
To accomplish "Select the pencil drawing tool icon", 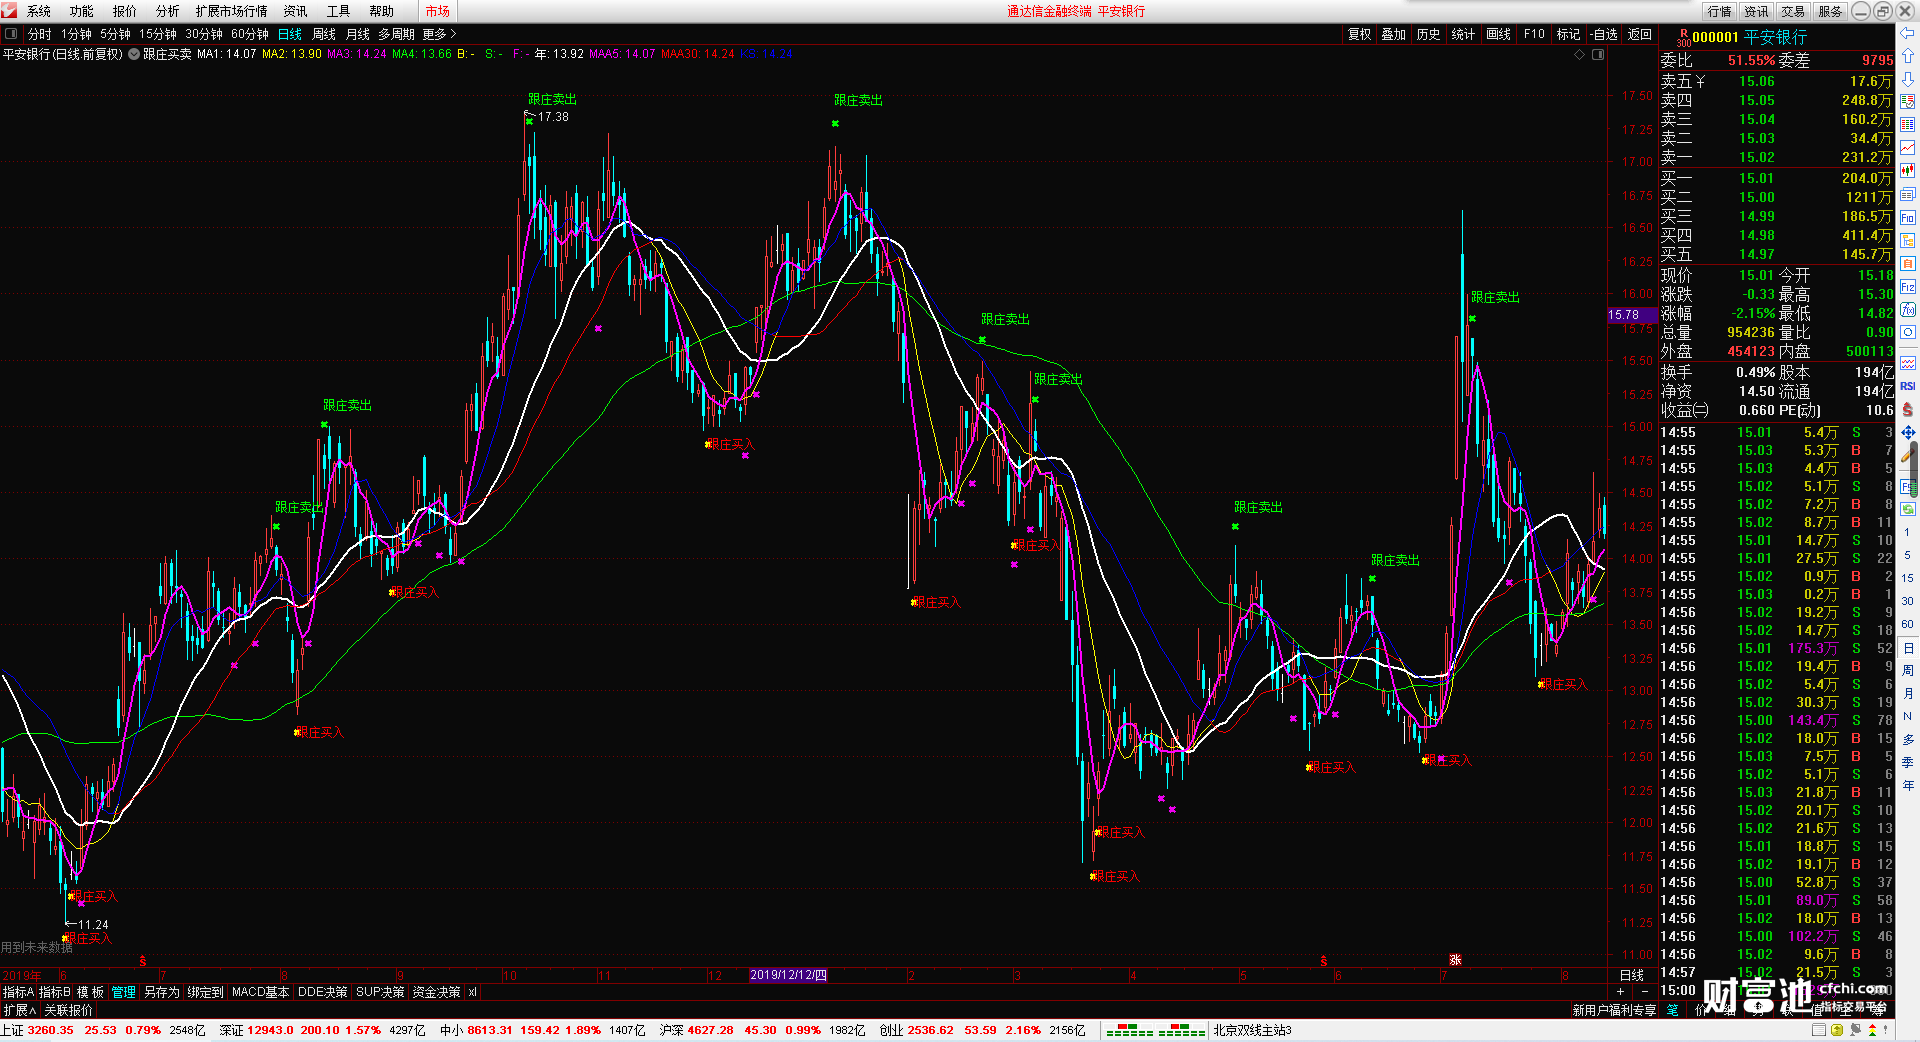I will coord(1907,455).
